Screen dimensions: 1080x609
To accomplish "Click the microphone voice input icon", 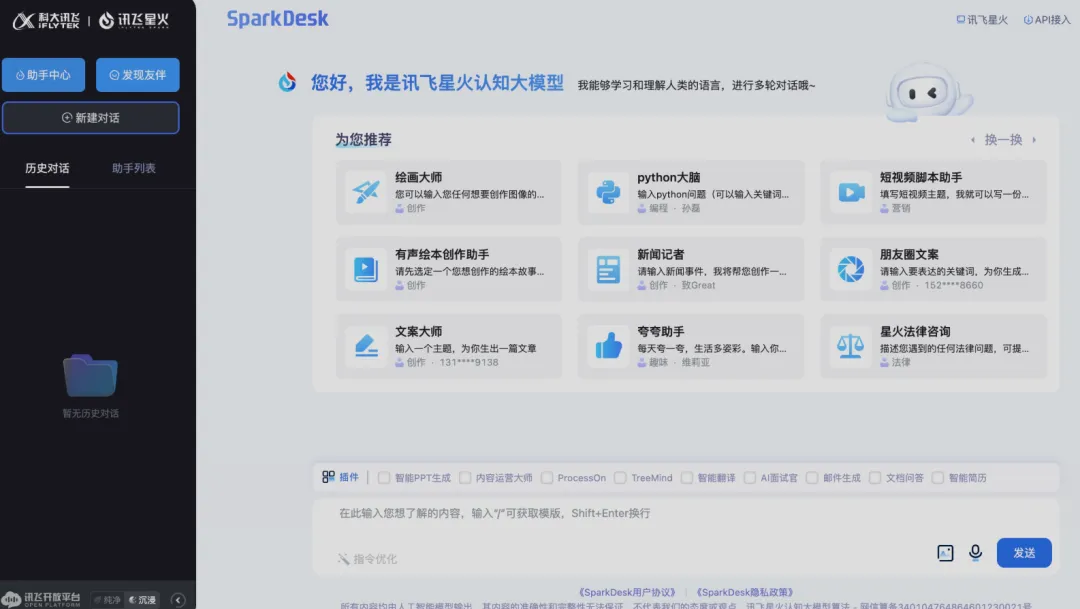I will point(975,553).
